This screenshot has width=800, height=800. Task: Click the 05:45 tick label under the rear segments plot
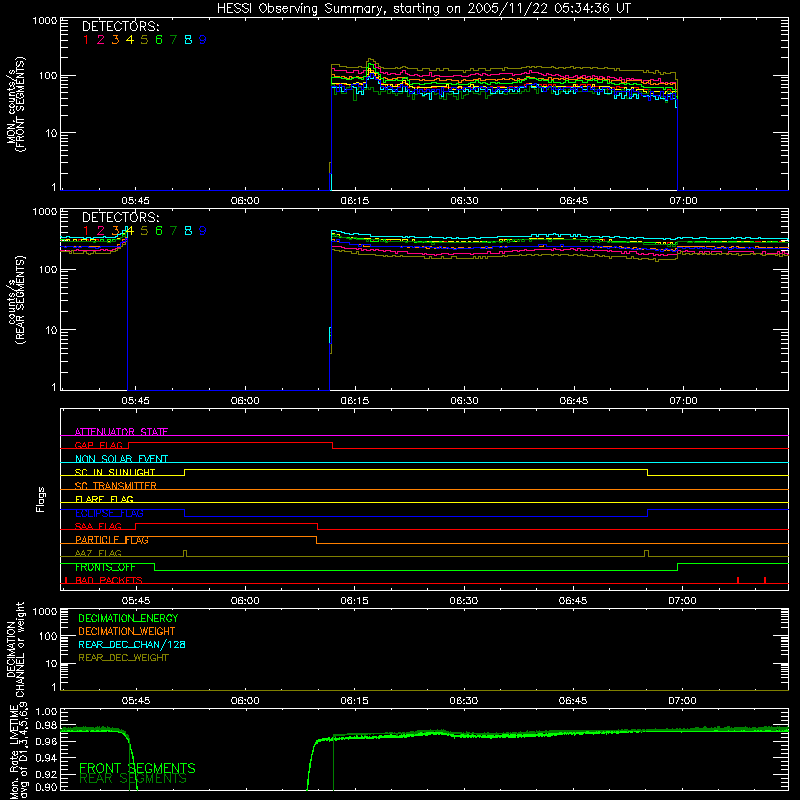pos(136,401)
